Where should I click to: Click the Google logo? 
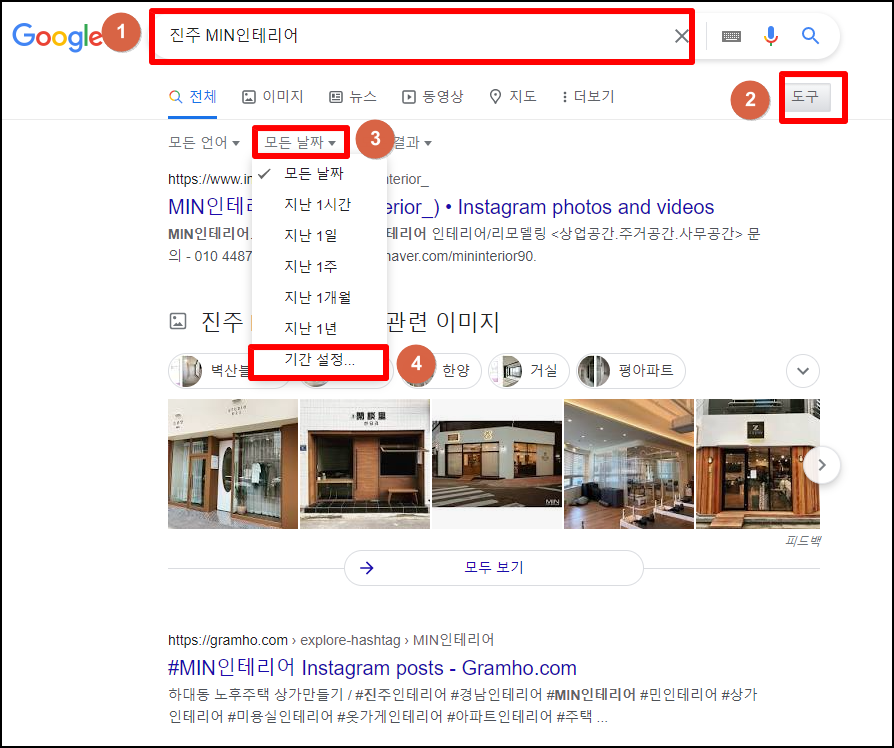point(57,36)
